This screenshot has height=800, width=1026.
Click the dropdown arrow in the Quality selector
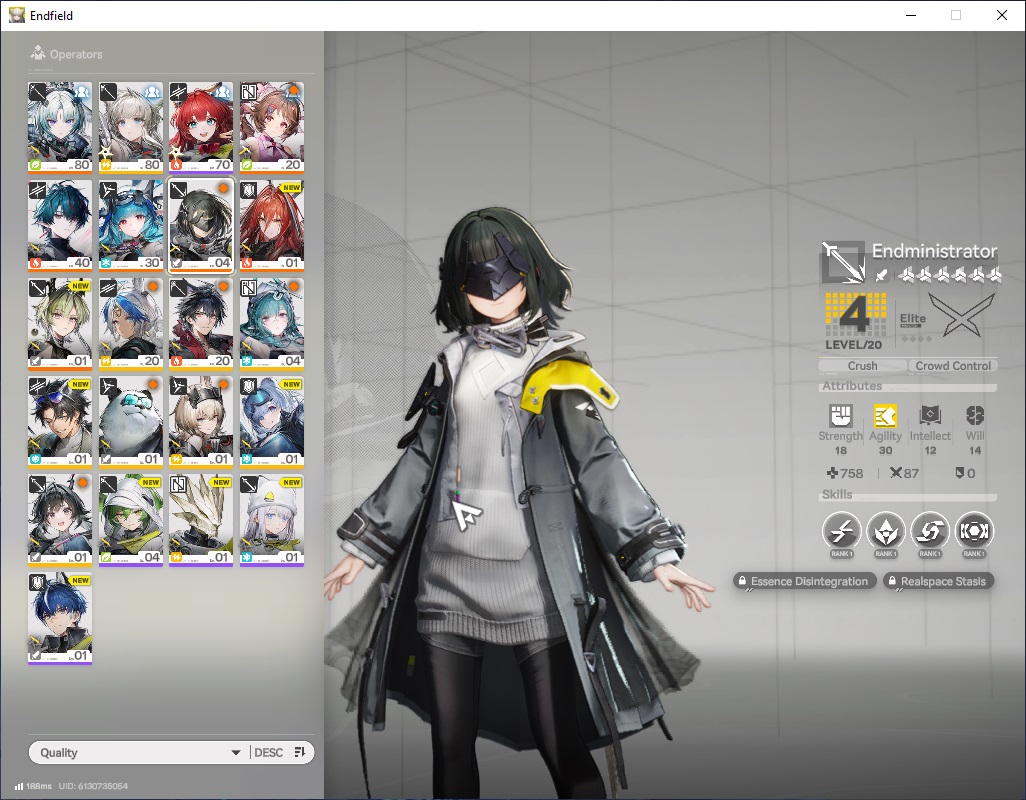pos(236,753)
